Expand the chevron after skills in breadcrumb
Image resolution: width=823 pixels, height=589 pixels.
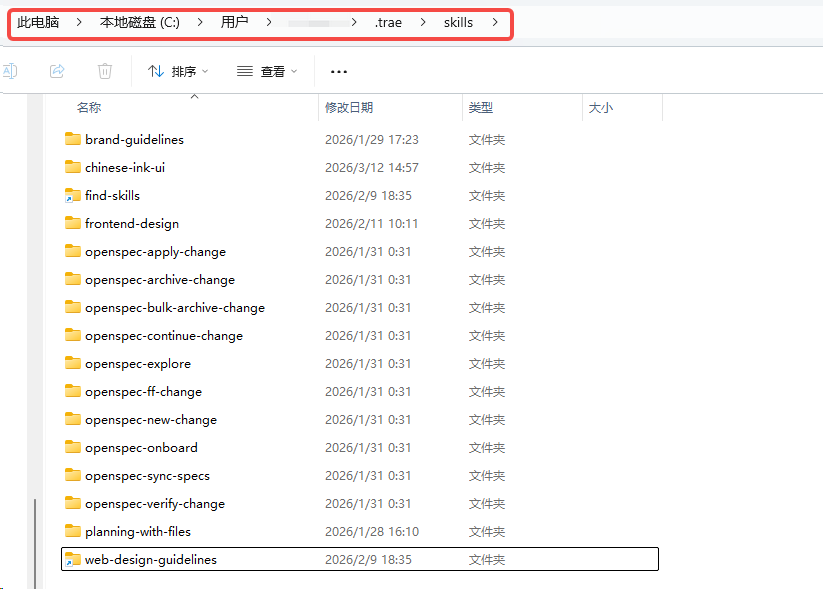point(495,22)
